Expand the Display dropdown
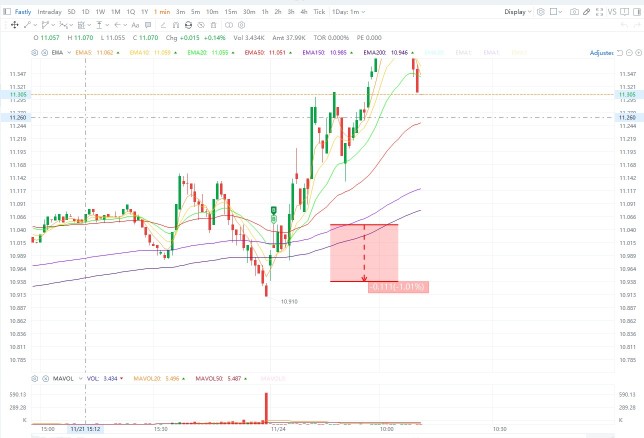Viewport: 644px width, 438px height. [518, 12]
